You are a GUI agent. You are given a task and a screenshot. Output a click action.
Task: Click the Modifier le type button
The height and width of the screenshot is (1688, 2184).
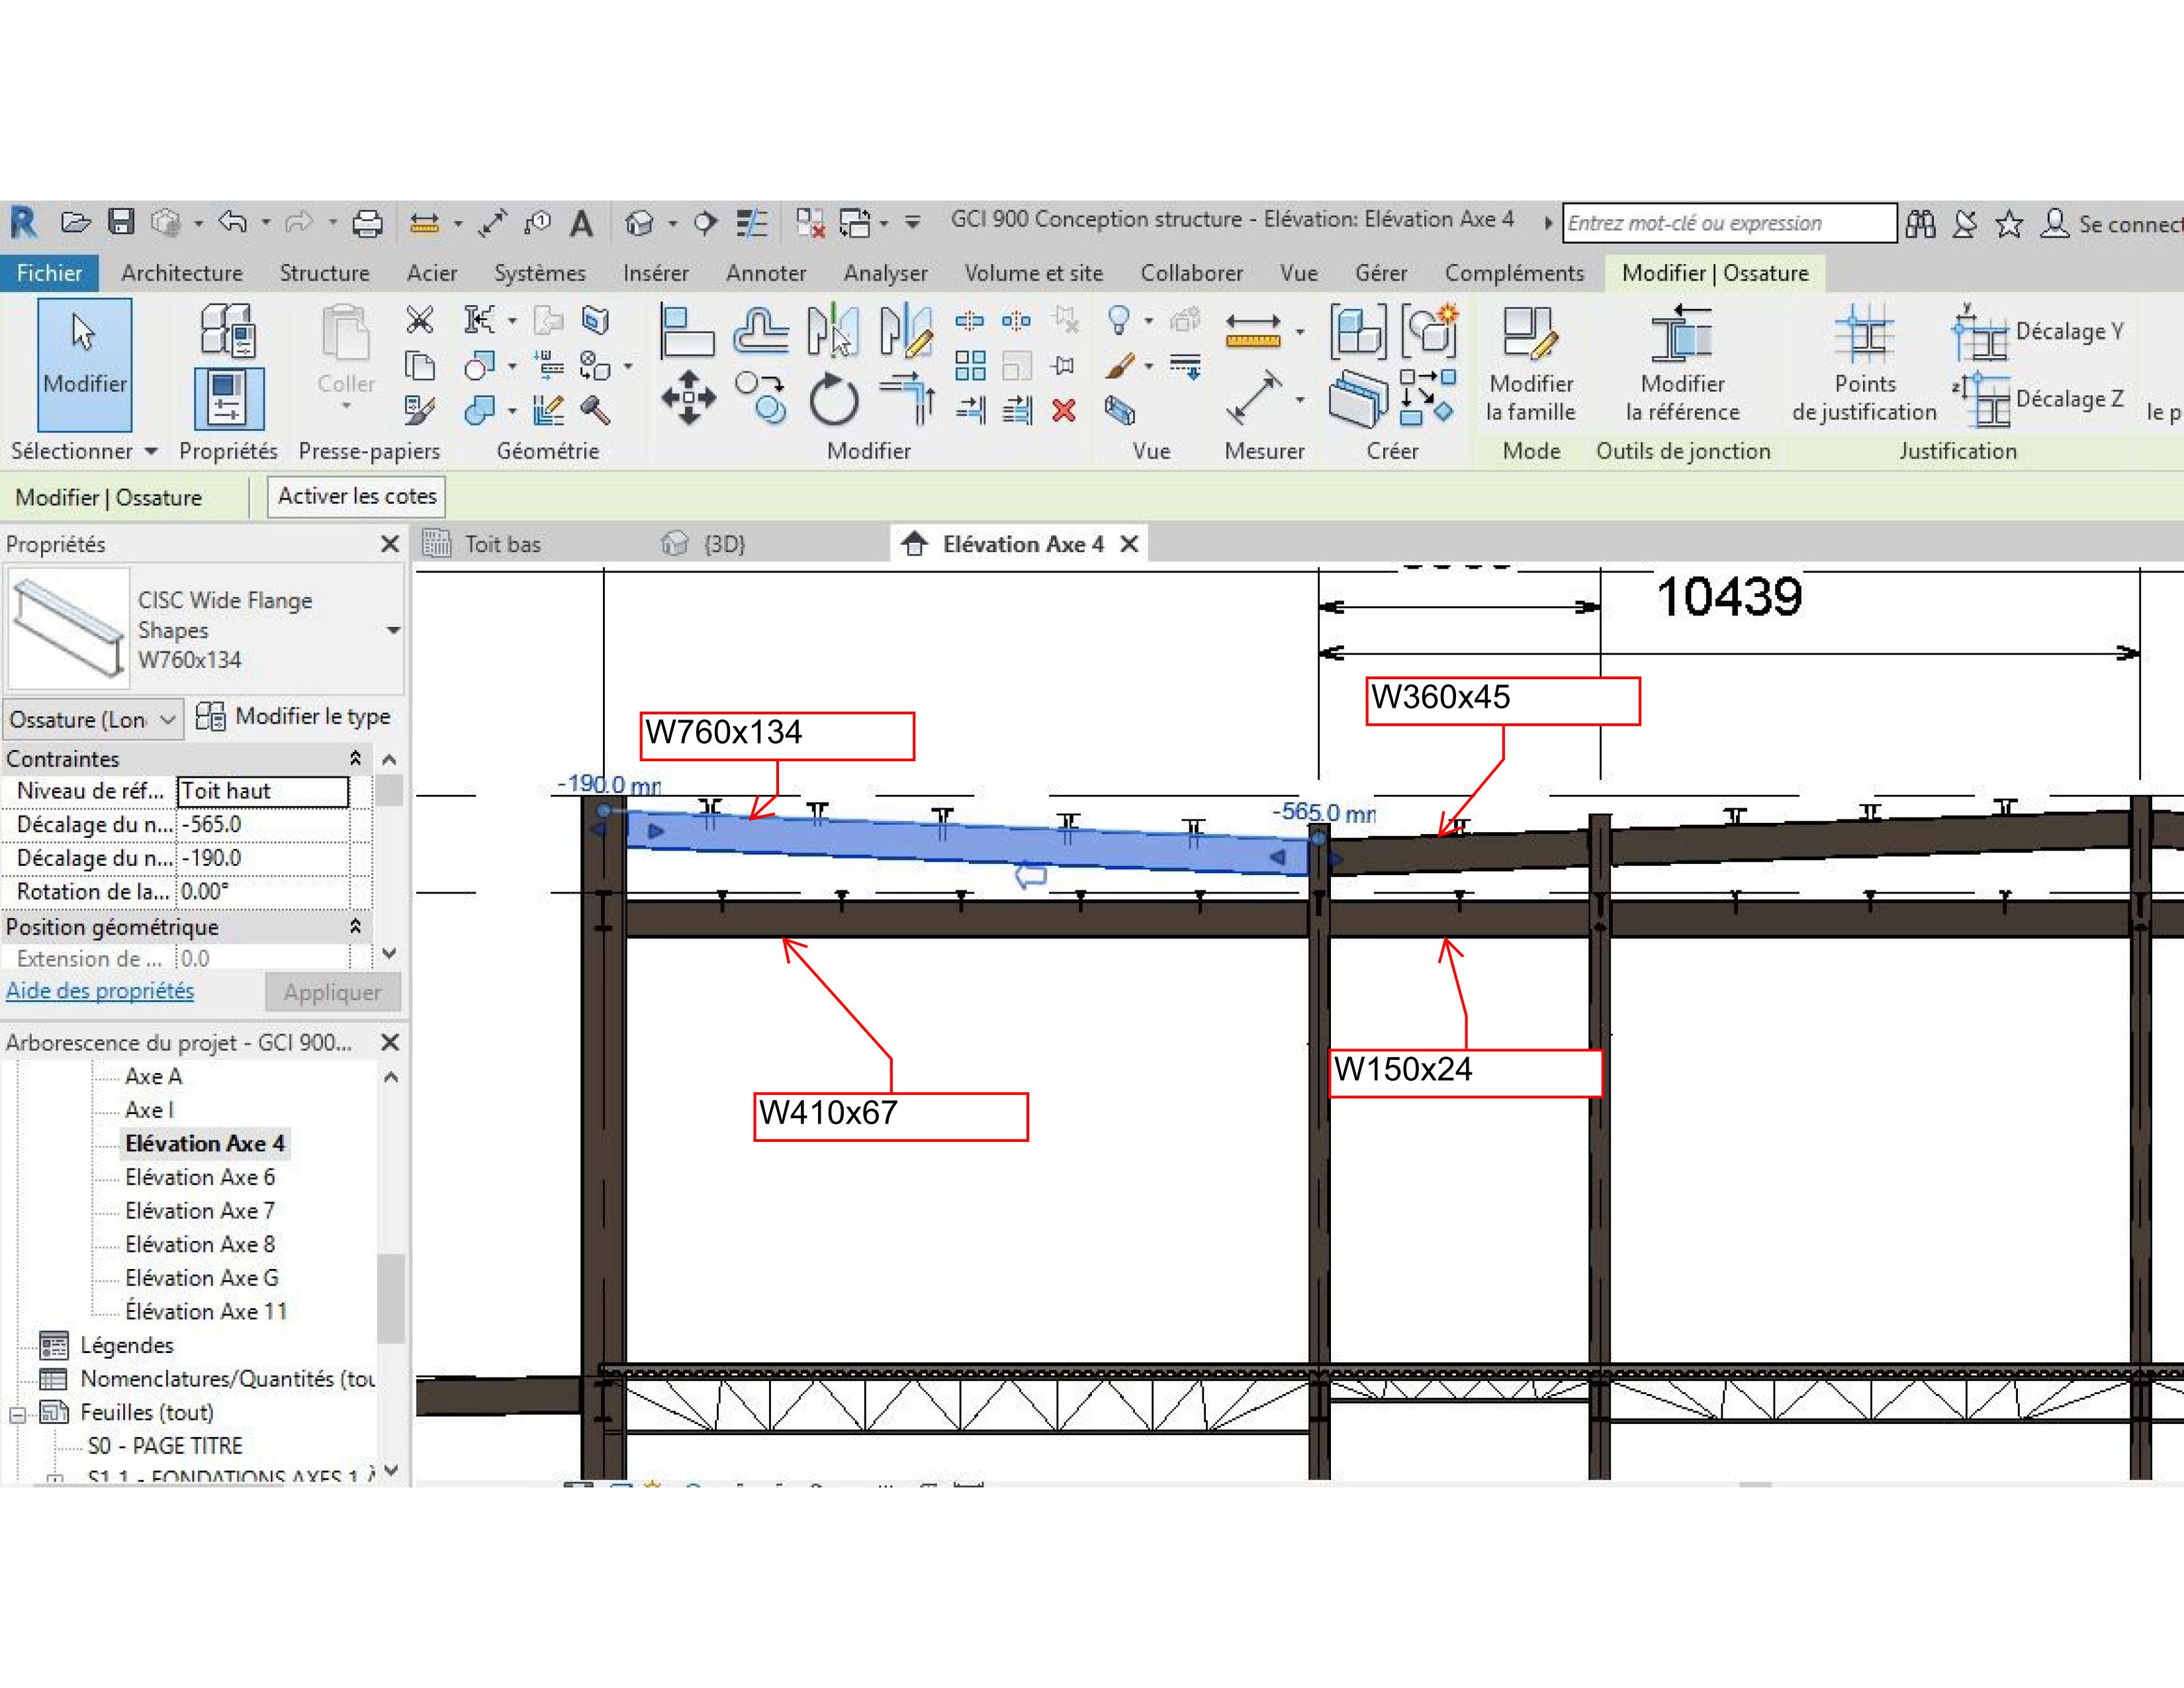pyautogui.click(x=293, y=716)
